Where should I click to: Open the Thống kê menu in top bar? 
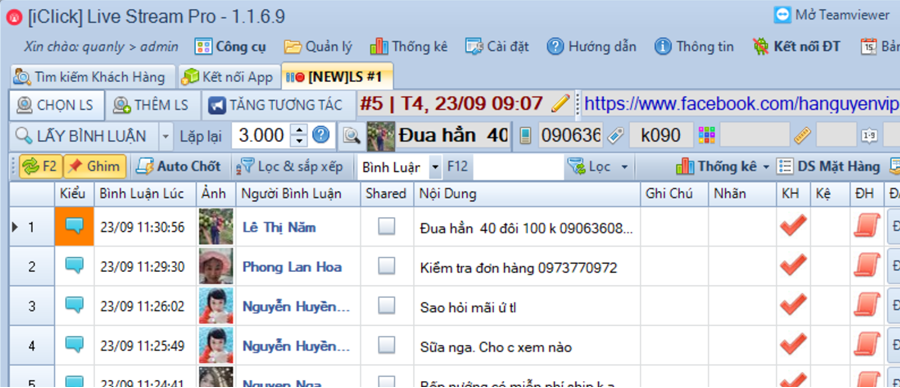(409, 46)
